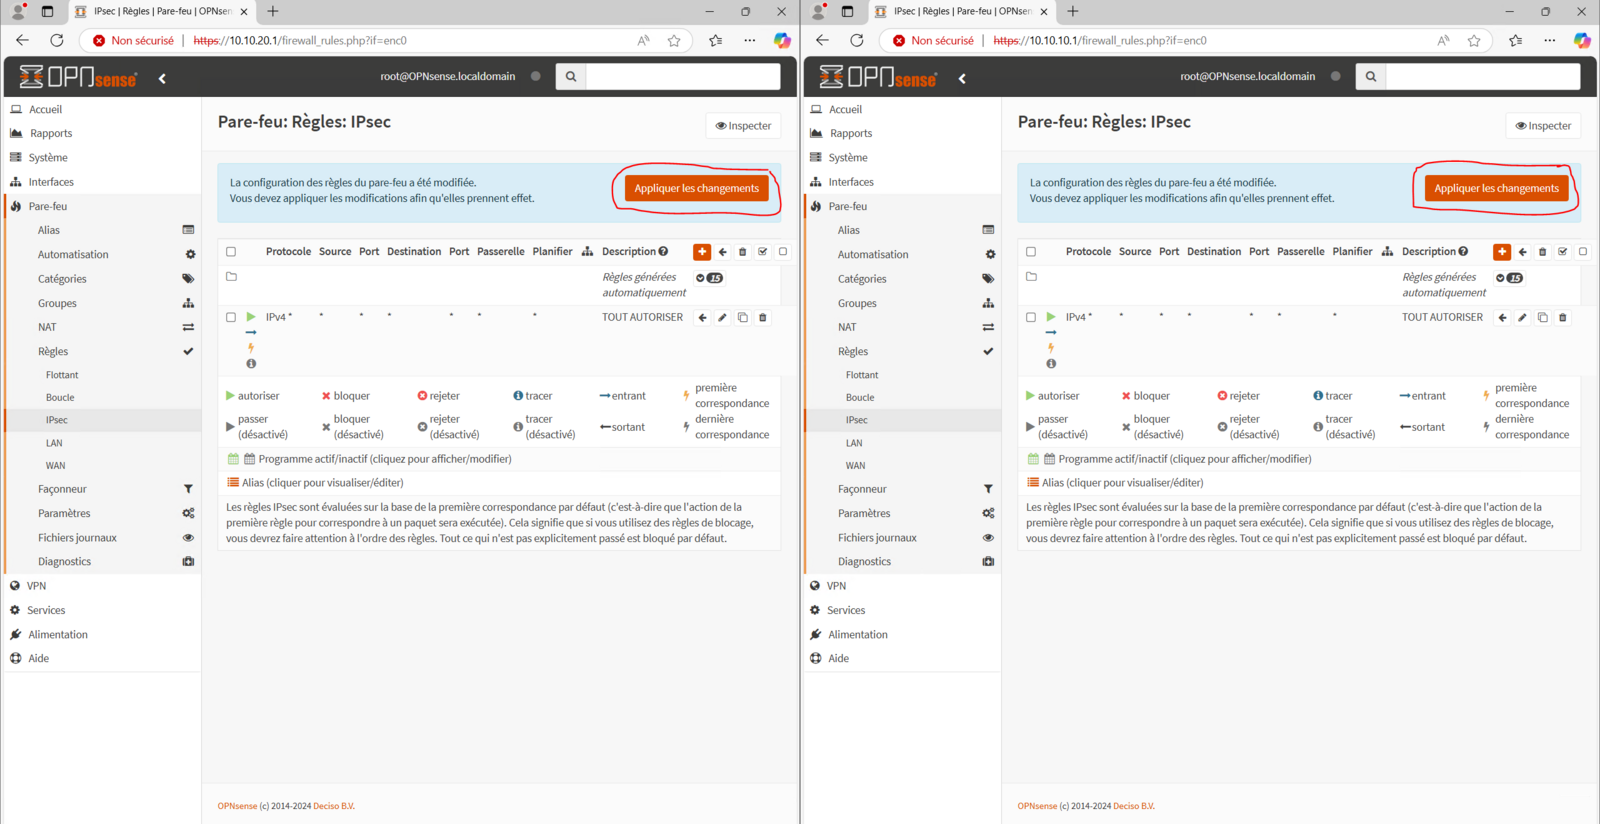Viewport: 1600px width, 824px height.
Task: Collapse the sidebar using chevron in right window
Action: coord(962,78)
